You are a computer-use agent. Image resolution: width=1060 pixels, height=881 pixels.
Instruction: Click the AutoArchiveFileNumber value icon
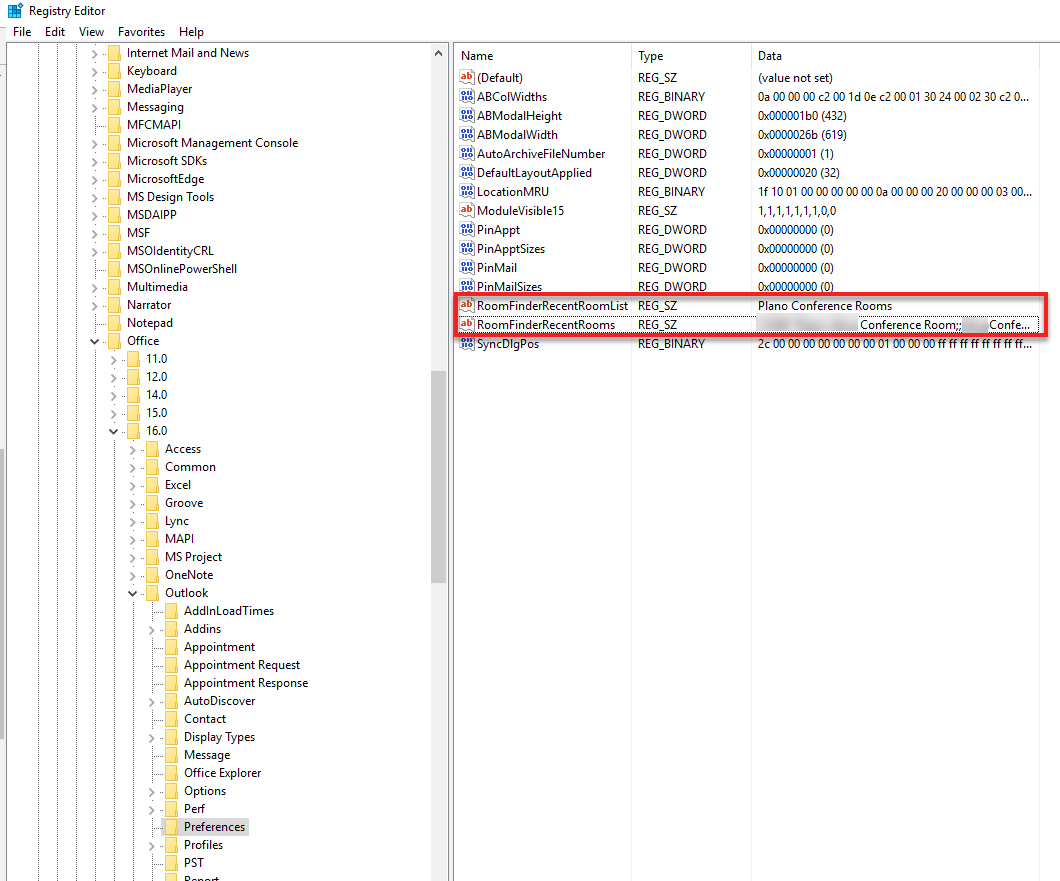(466, 153)
